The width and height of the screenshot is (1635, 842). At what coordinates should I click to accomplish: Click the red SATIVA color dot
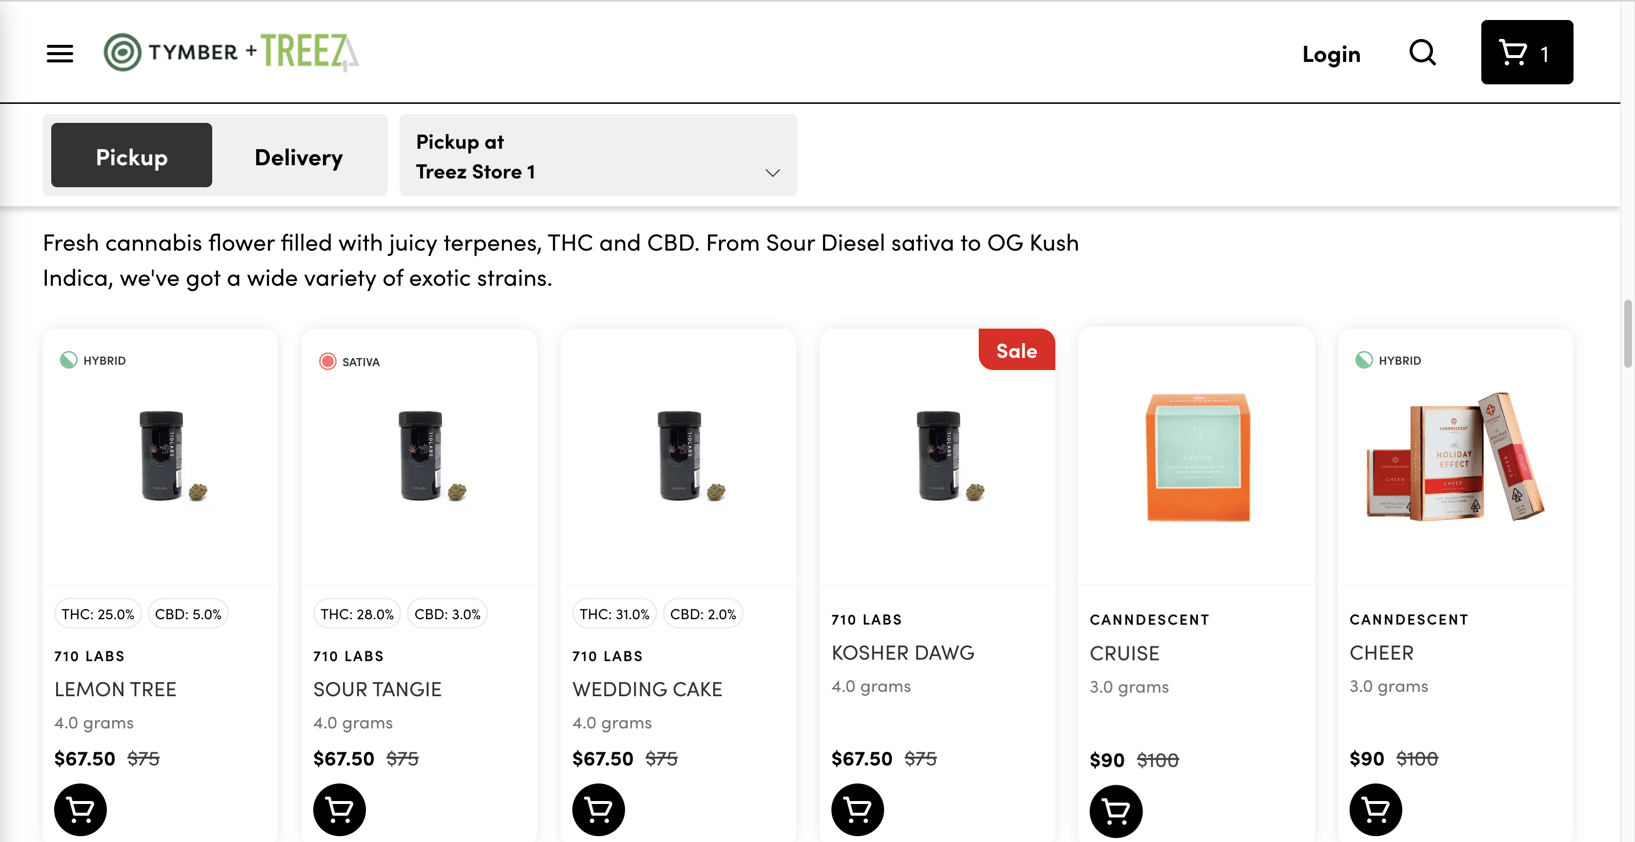pos(327,361)
